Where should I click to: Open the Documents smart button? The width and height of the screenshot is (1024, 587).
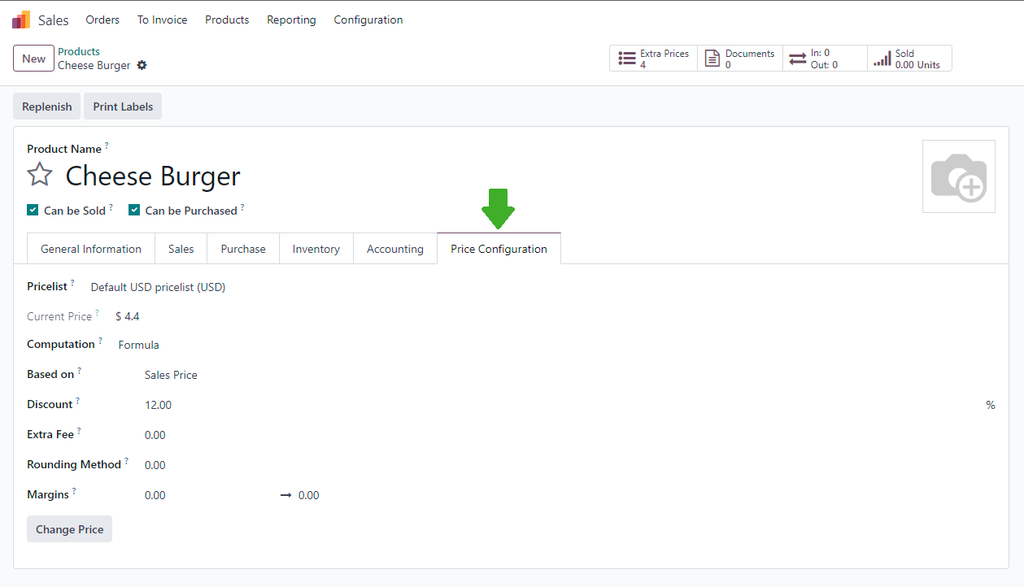point(740,58)
